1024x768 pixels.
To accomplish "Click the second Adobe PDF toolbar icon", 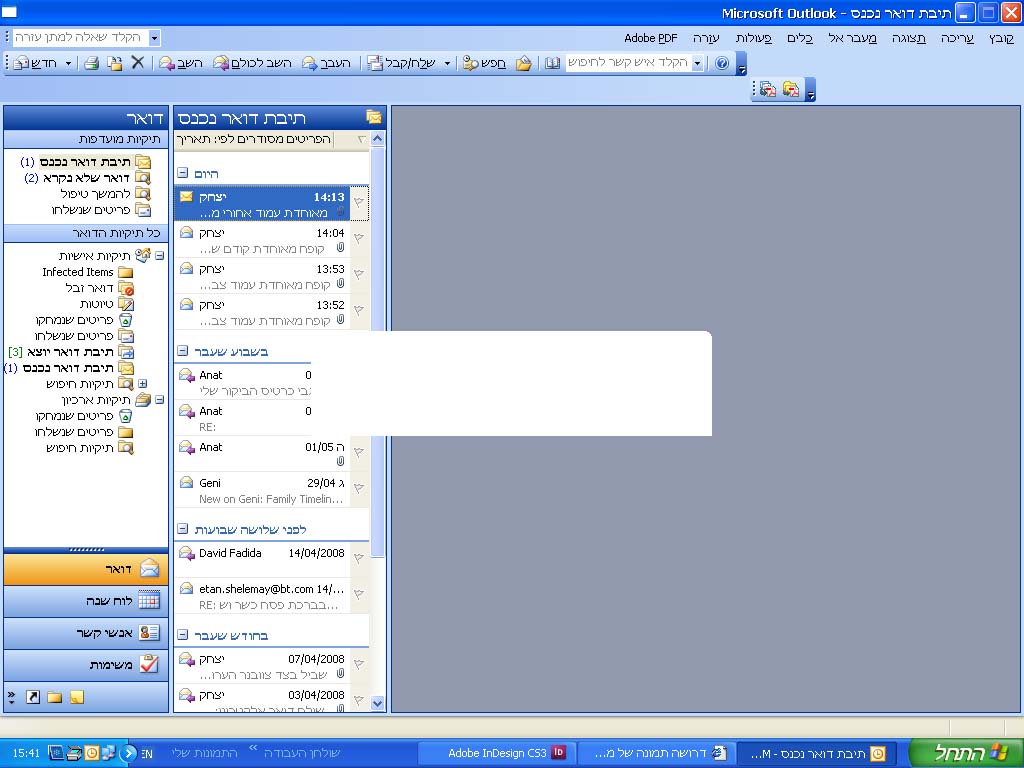I will click(x=791, y=89).
